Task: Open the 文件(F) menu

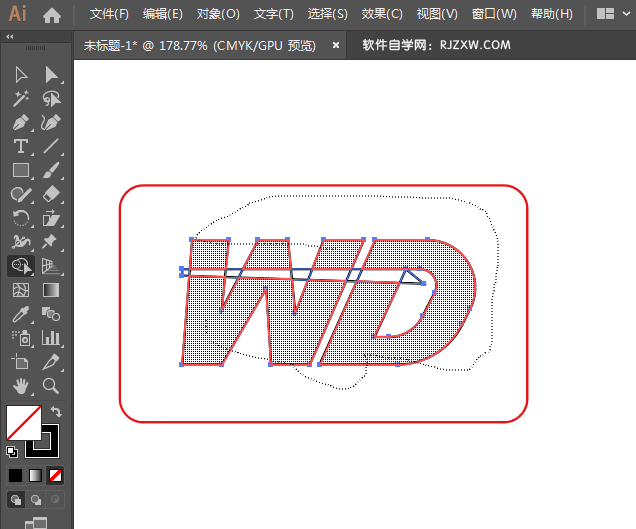Action: pos(109,14)
